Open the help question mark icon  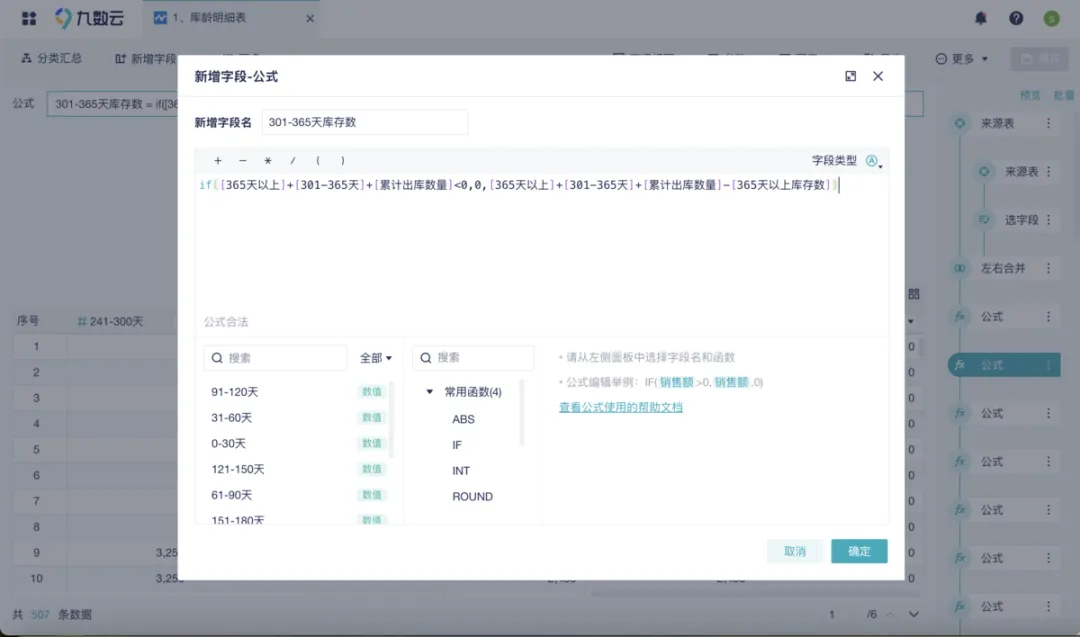pyautogui.click(x=1016, y=18)
